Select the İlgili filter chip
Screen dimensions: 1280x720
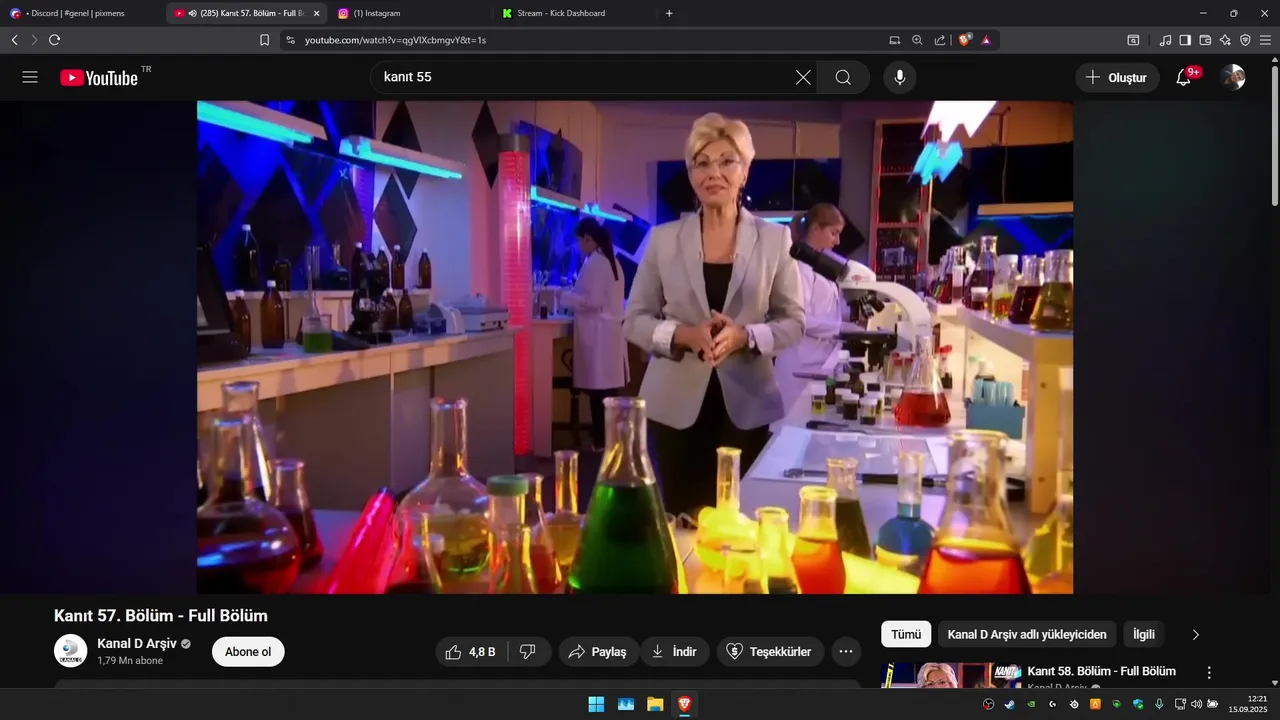pos(1144,634)
